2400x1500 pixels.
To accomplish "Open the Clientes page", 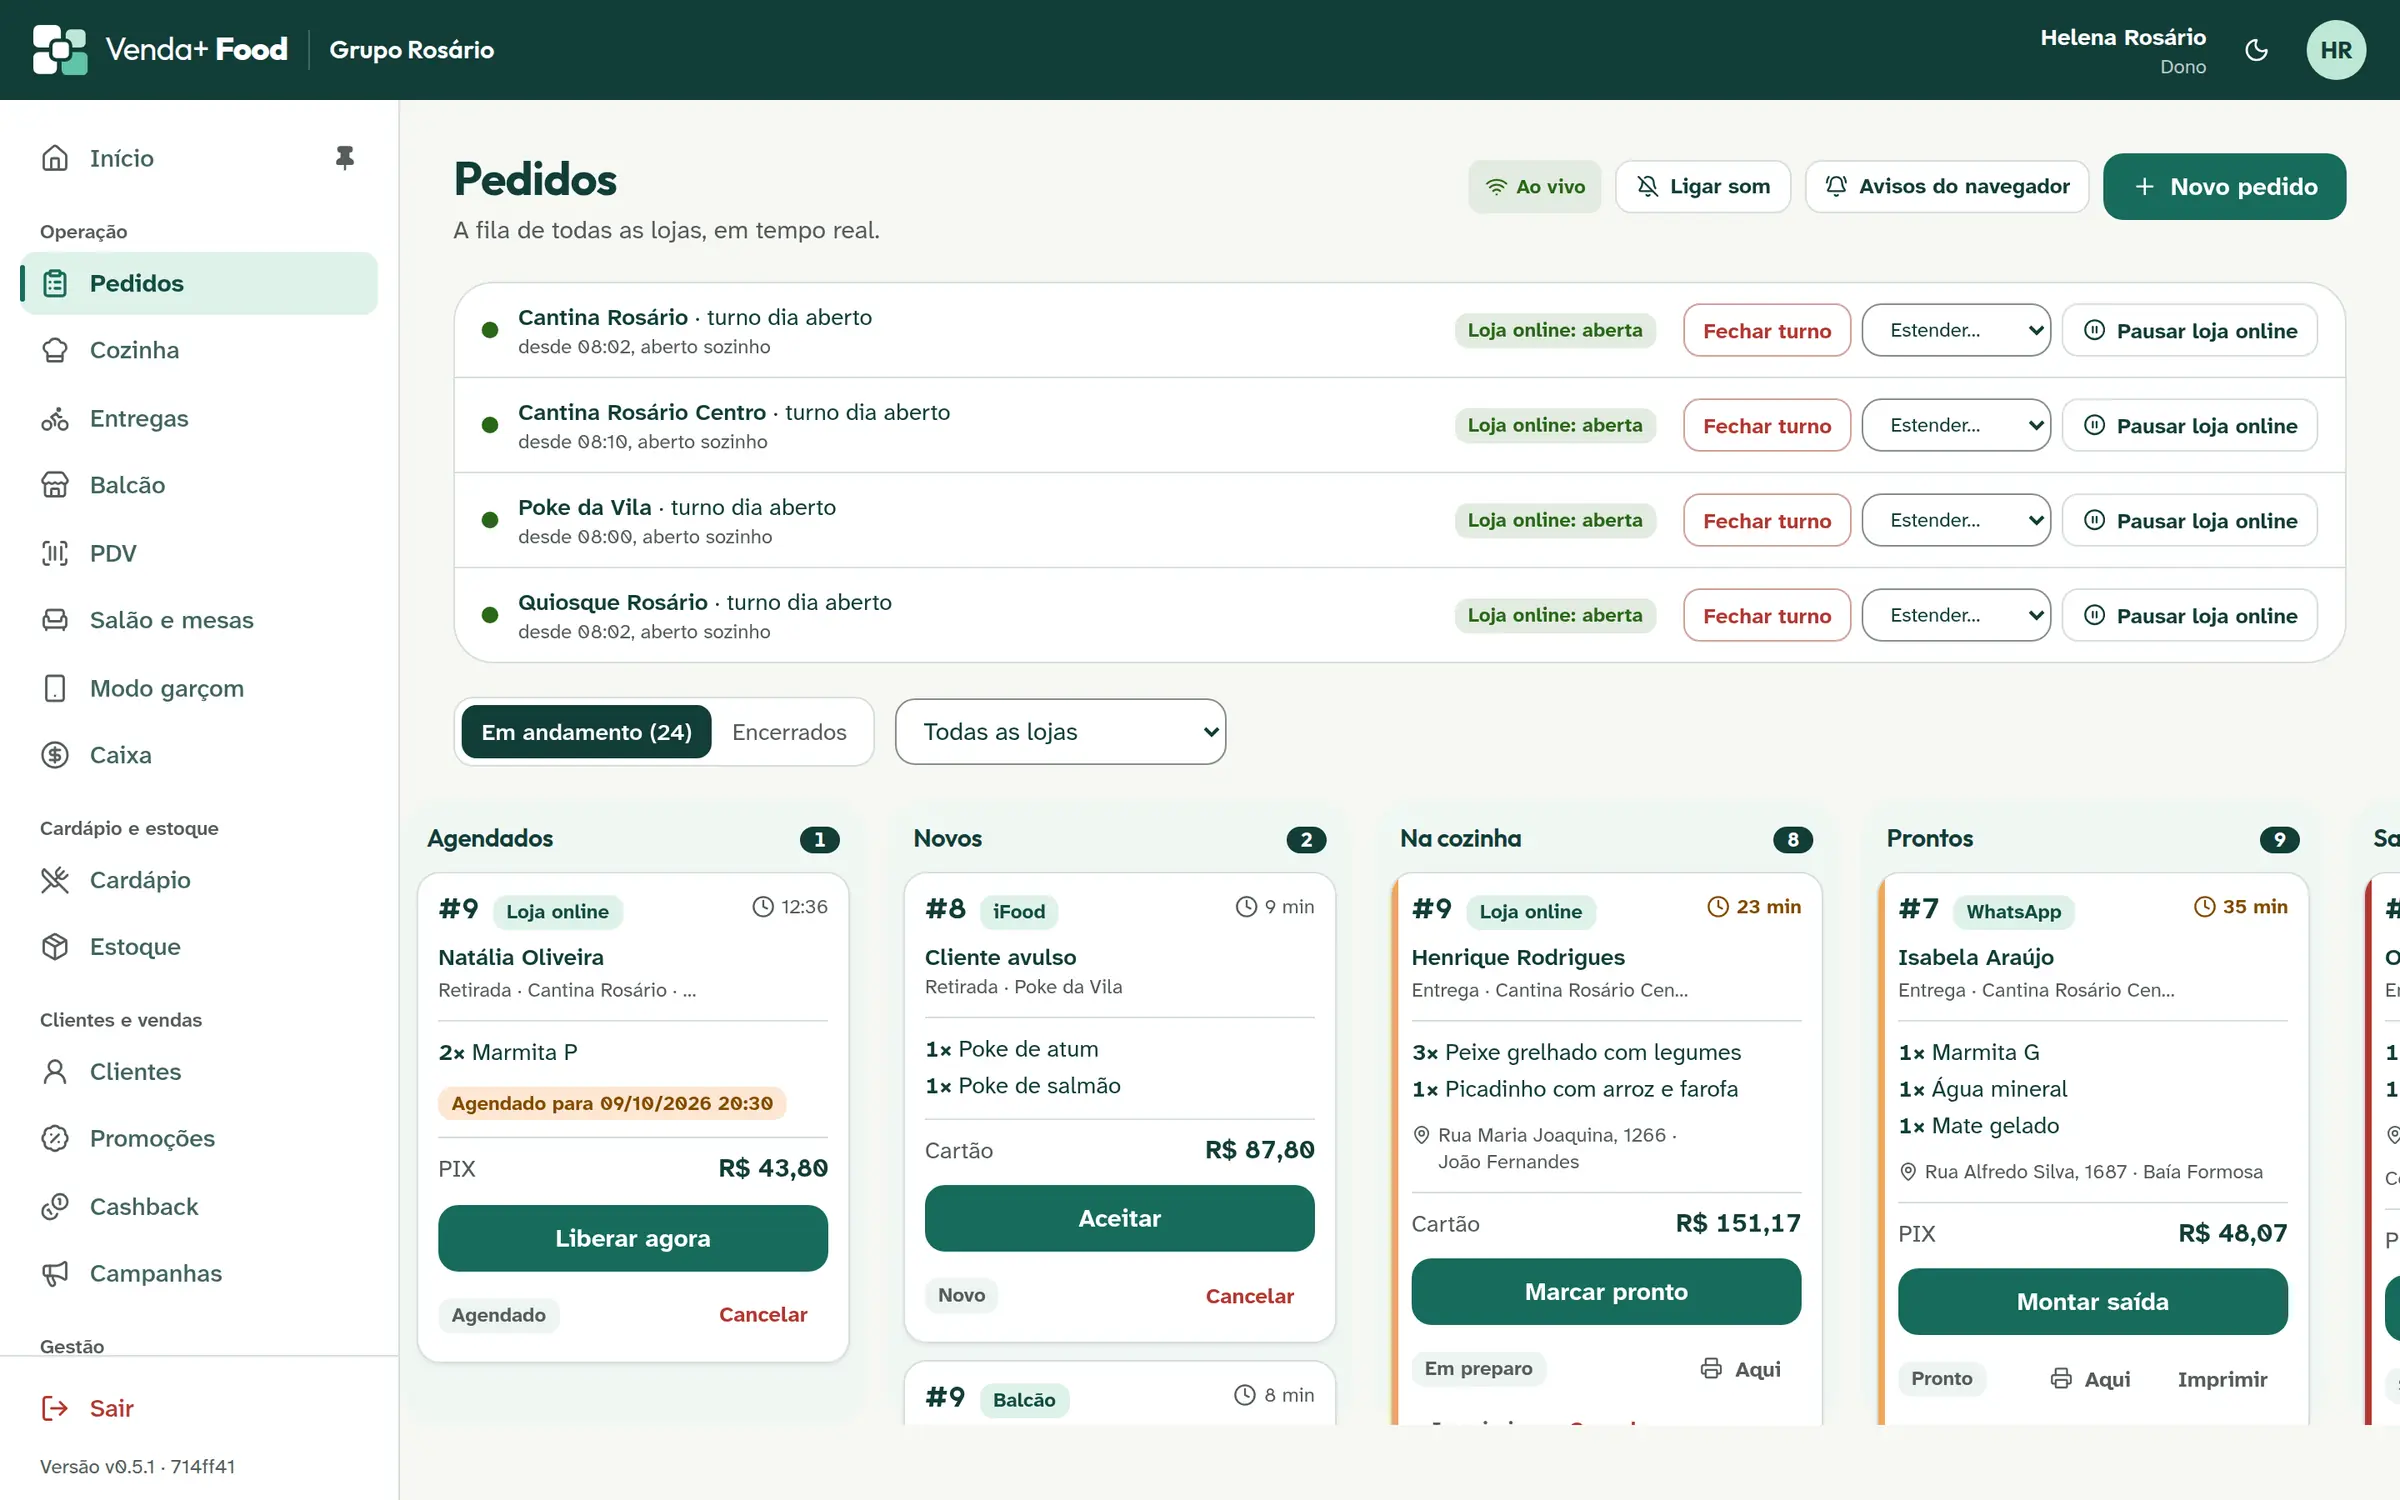I will pyautogui.click(x=199, y=1072).
